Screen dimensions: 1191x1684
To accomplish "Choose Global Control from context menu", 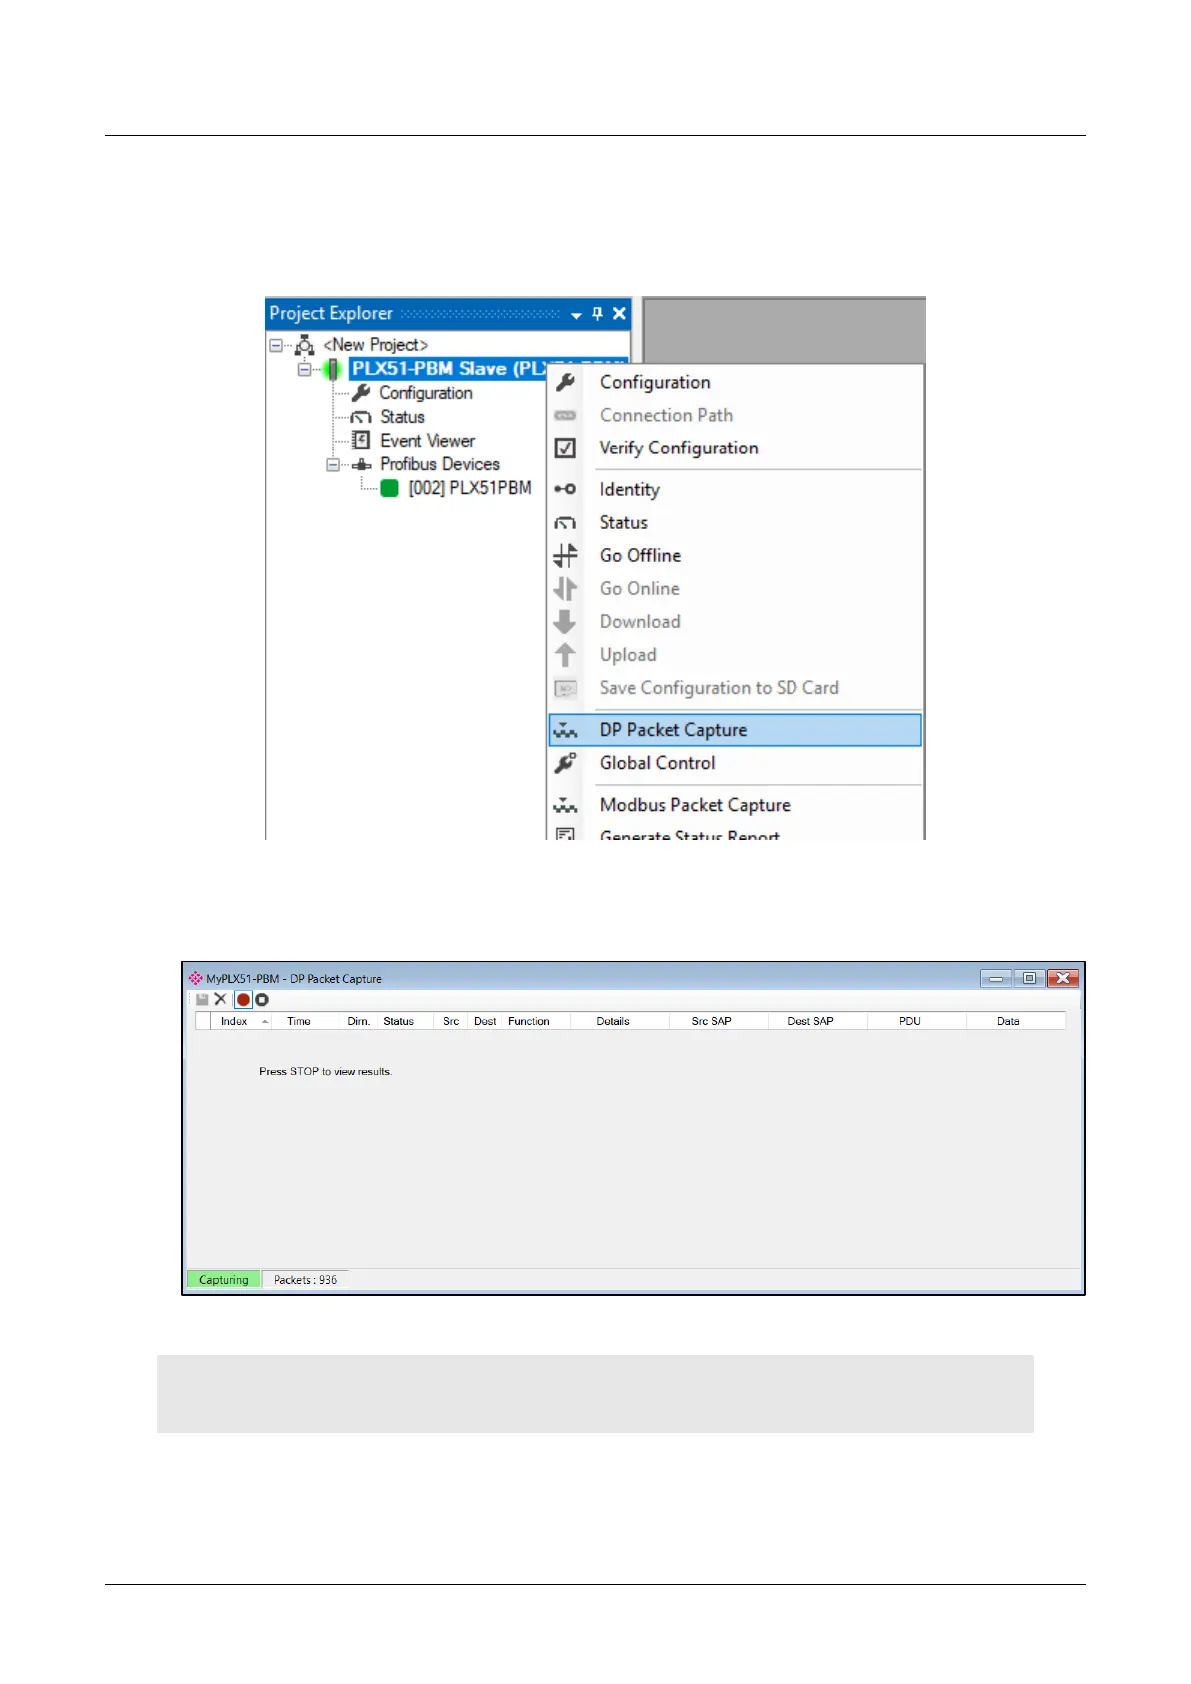I will click(x=657, y=763).
